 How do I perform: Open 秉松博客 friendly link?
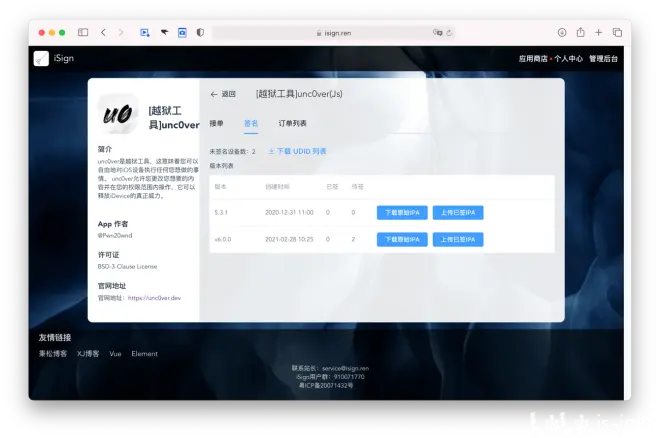[53, 354]
